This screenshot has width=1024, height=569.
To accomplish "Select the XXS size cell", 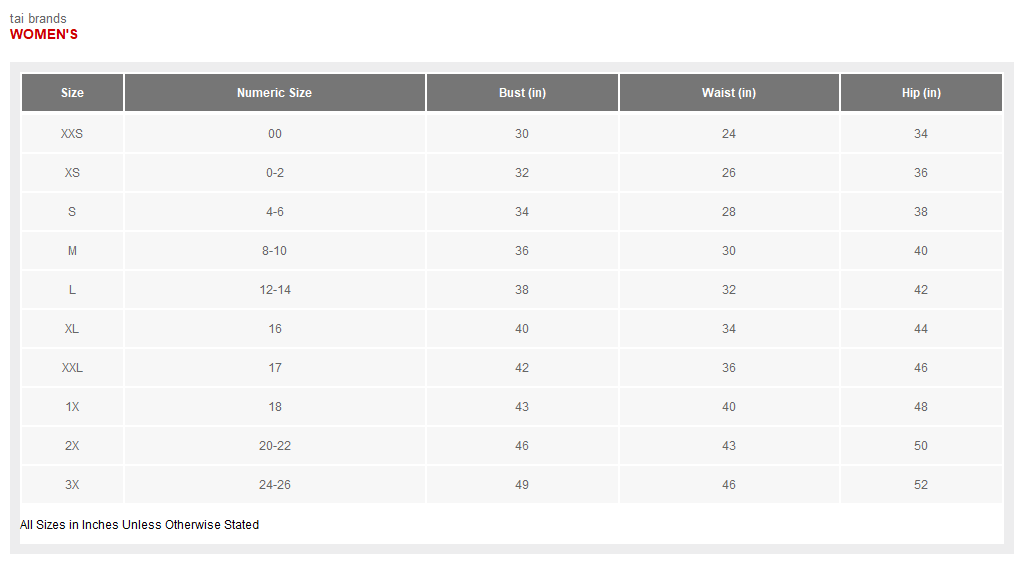I will click(72, 134).
